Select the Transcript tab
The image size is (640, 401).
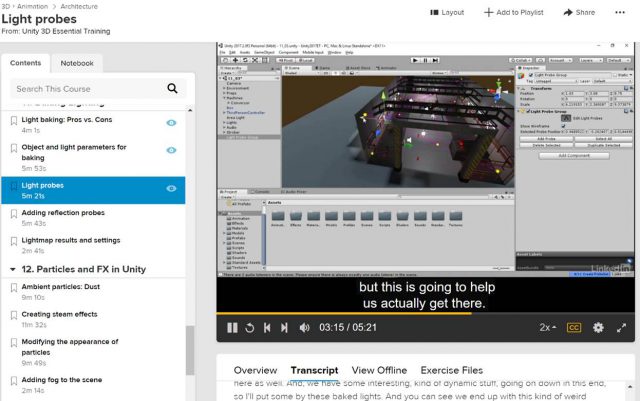[314, 370]
